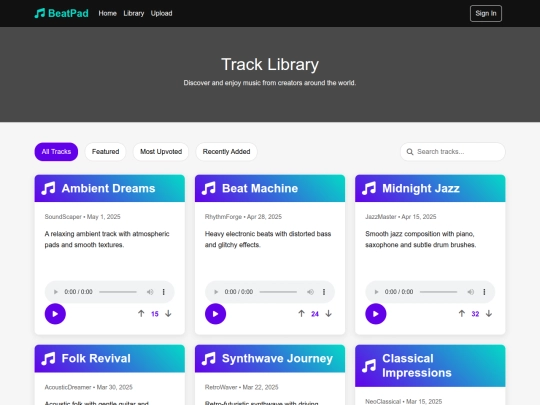This screenshot has width=540, height=405.
Task: Mute the Midnight Jazz audio player
Action: pos(470,292)
